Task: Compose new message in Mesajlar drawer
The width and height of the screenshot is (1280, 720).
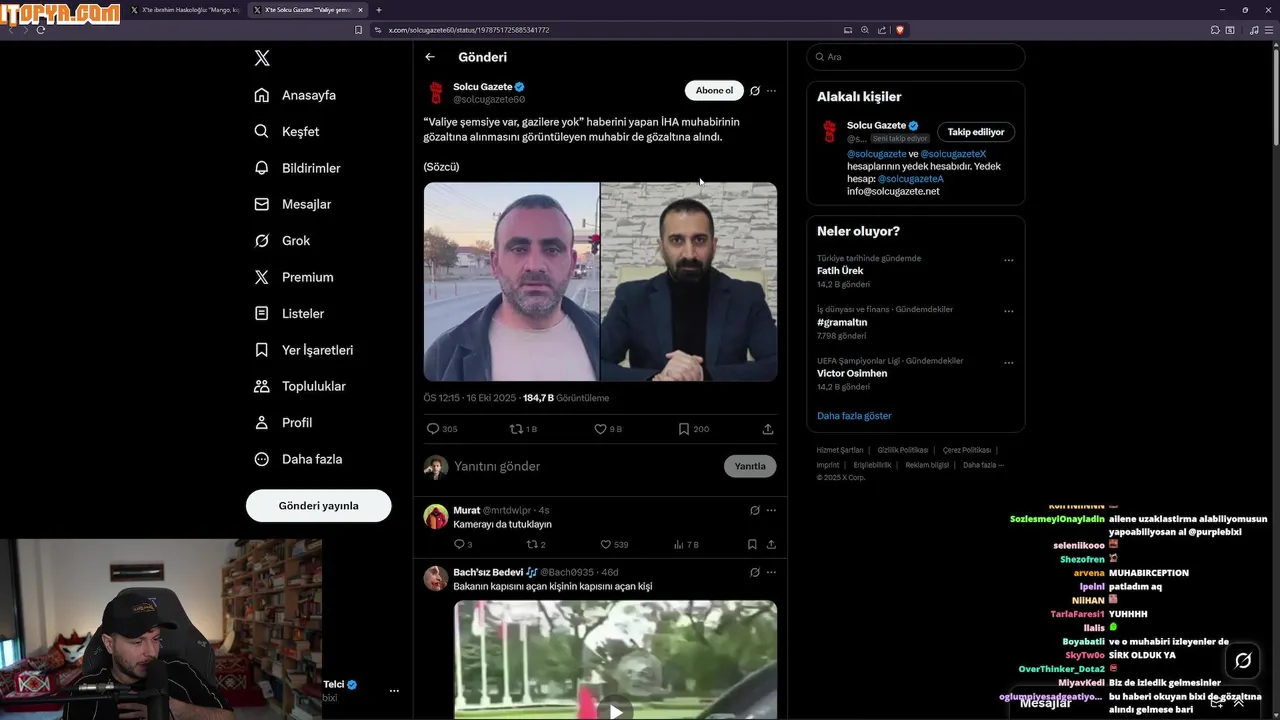Action: point(1217,703)
